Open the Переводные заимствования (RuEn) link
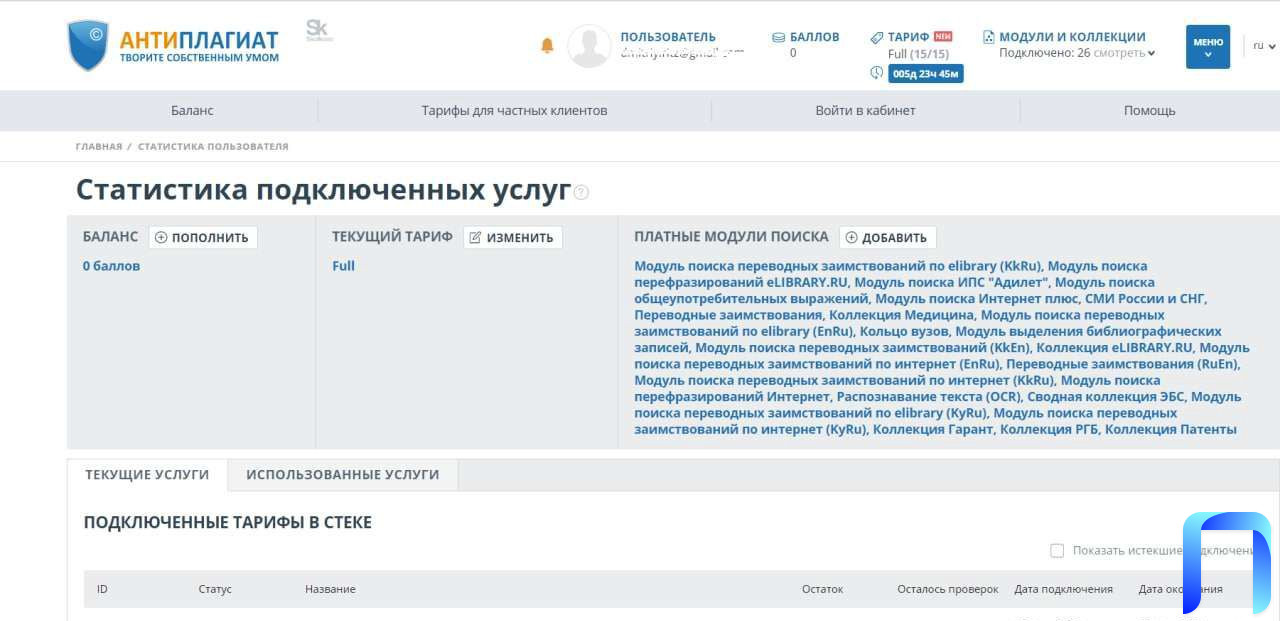Viewport: 1280px width, 621px height. 1122,364
